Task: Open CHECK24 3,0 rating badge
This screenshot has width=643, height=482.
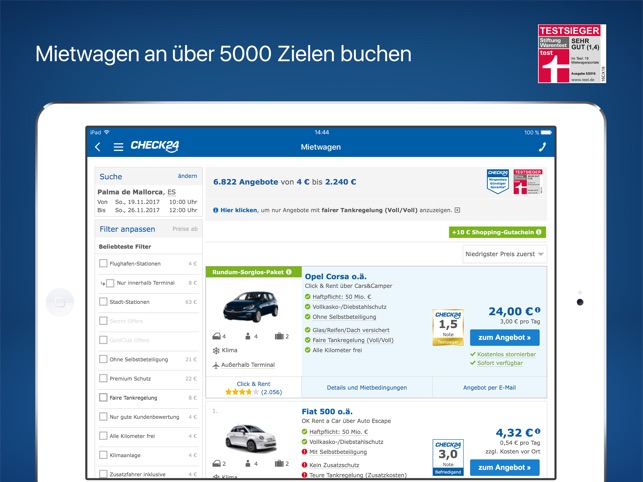Action: 448,457
